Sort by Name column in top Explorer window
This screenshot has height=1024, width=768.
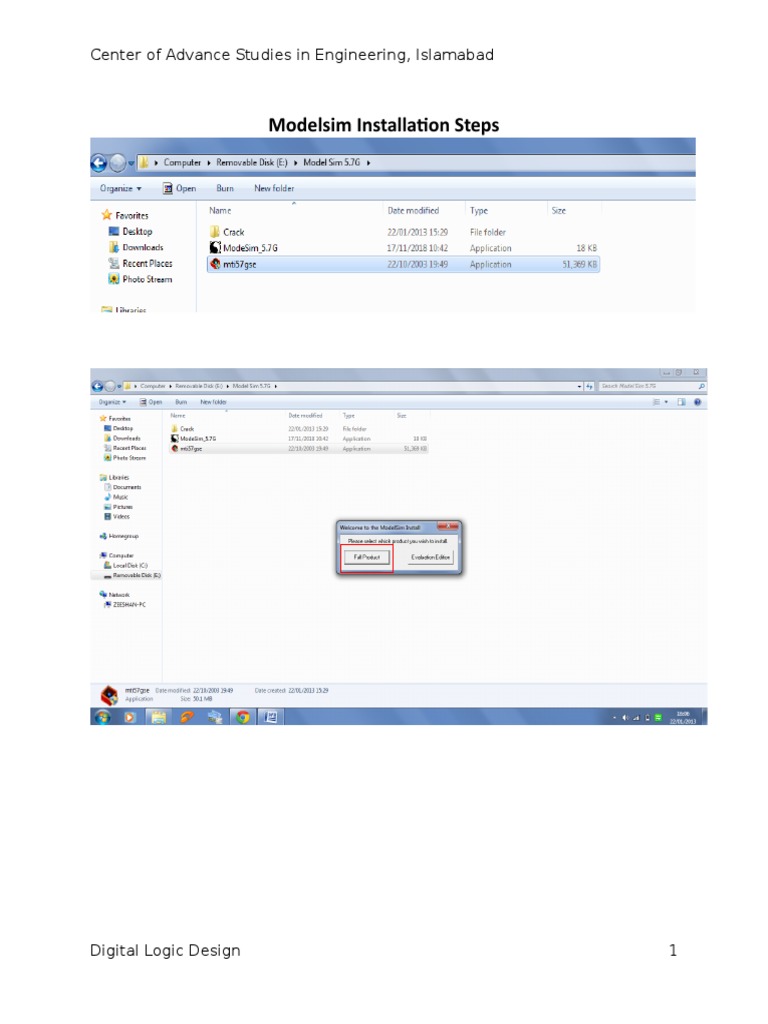click(x=220, y=210)
